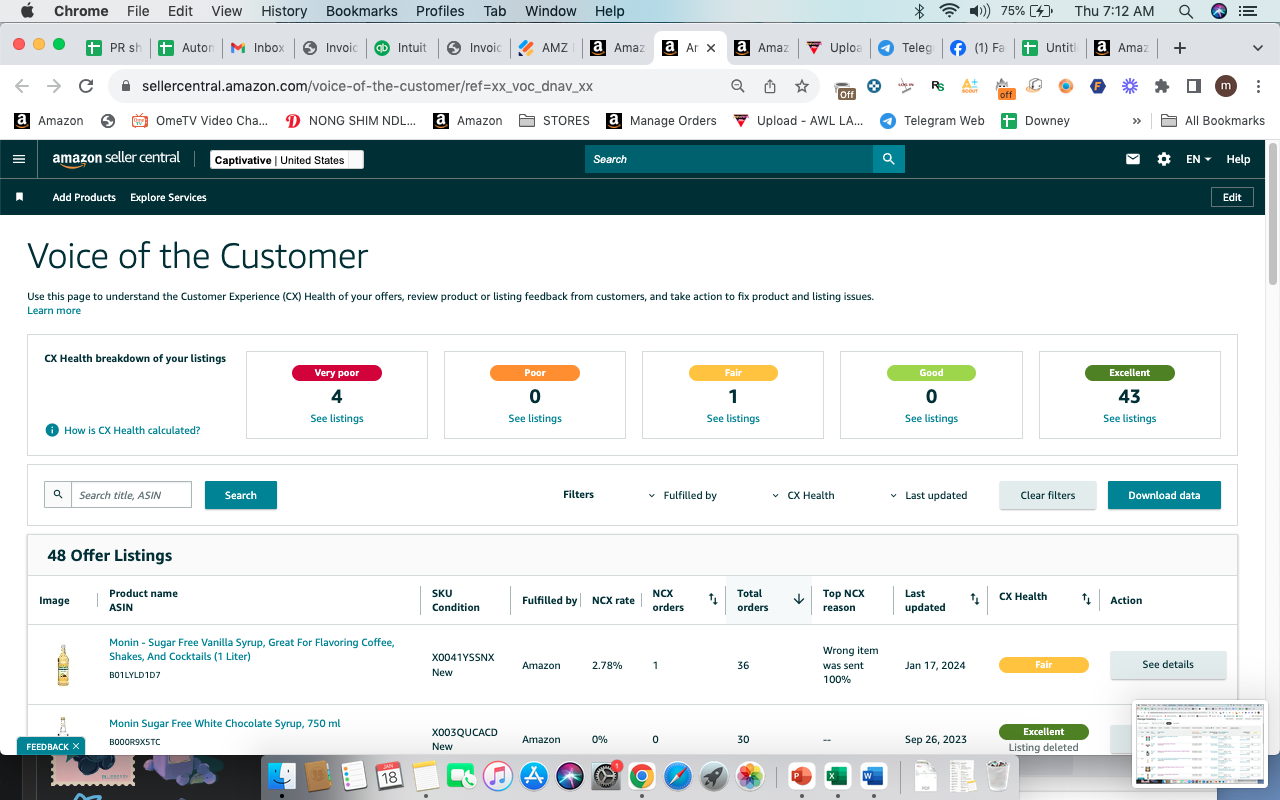Close the FEEDBACK tab at bottom left
The height and width of the screenshot is (800, 1280).
click(76, 746)
